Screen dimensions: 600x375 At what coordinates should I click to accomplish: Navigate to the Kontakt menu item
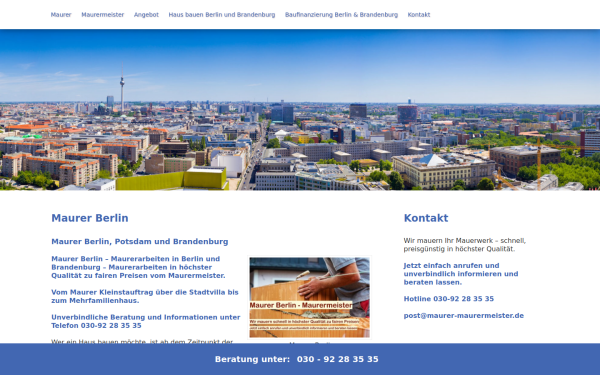pyautogui.click(x=419, y=15)
